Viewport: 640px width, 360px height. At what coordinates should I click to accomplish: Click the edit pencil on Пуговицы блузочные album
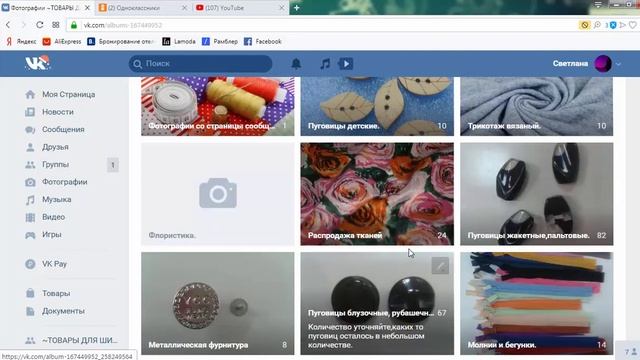coord(440,266)
